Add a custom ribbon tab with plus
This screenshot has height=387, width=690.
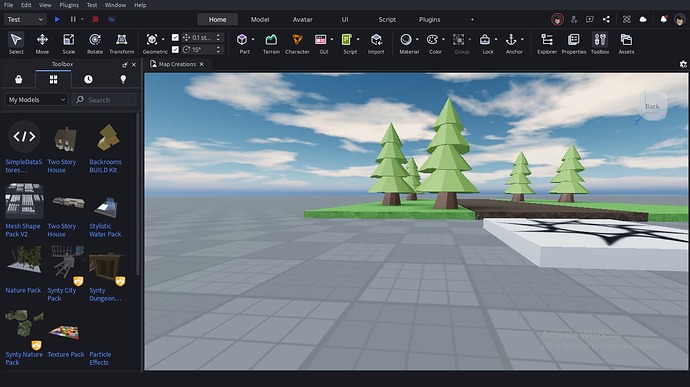pos(472,19)
